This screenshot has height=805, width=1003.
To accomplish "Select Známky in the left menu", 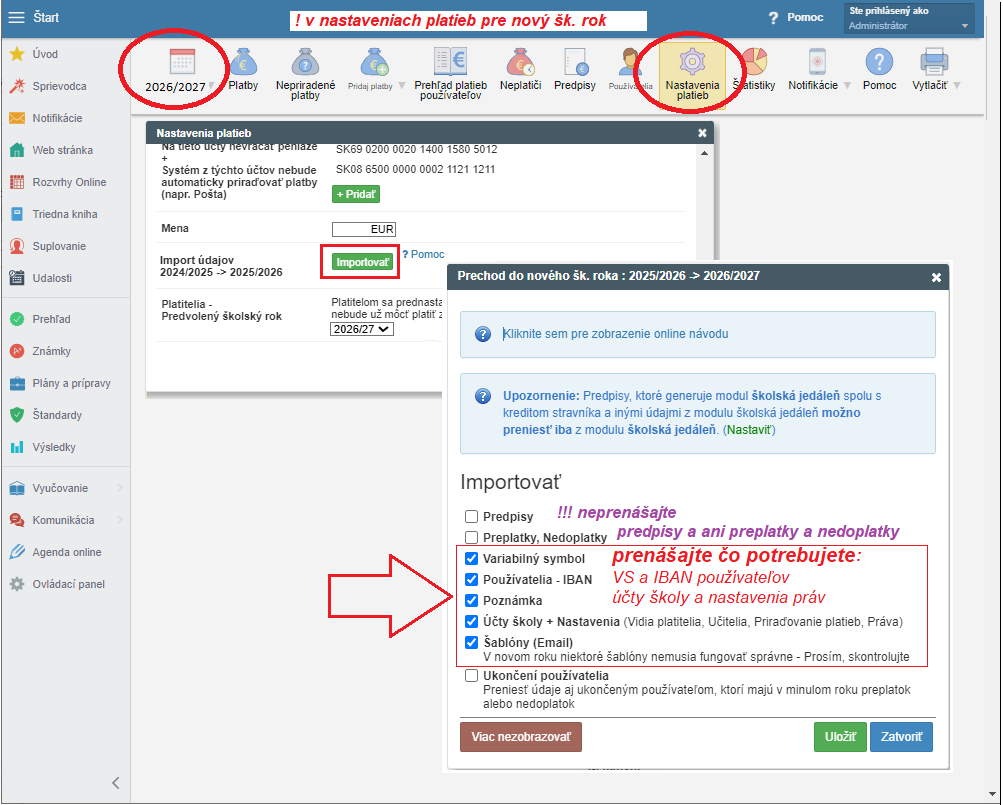I will pos(51,351).
